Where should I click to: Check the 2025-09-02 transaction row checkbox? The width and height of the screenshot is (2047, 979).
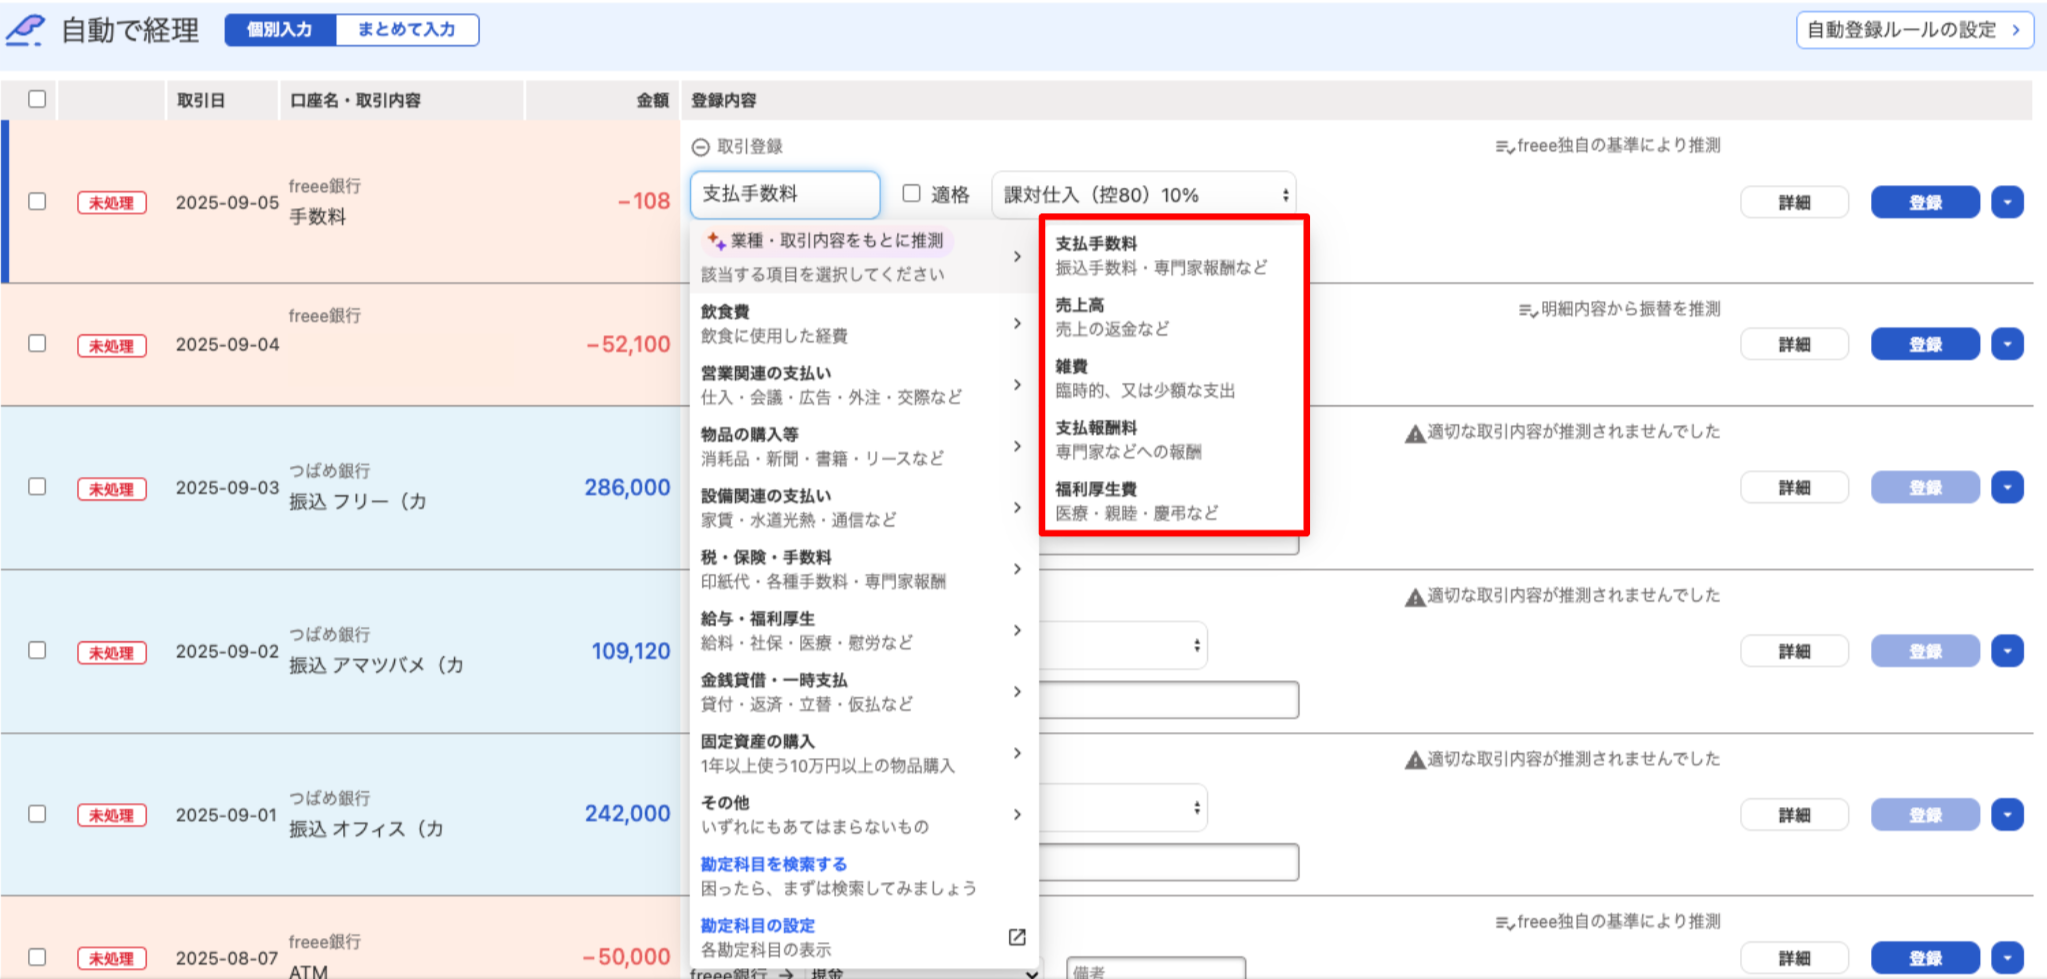tap(37, 650)
